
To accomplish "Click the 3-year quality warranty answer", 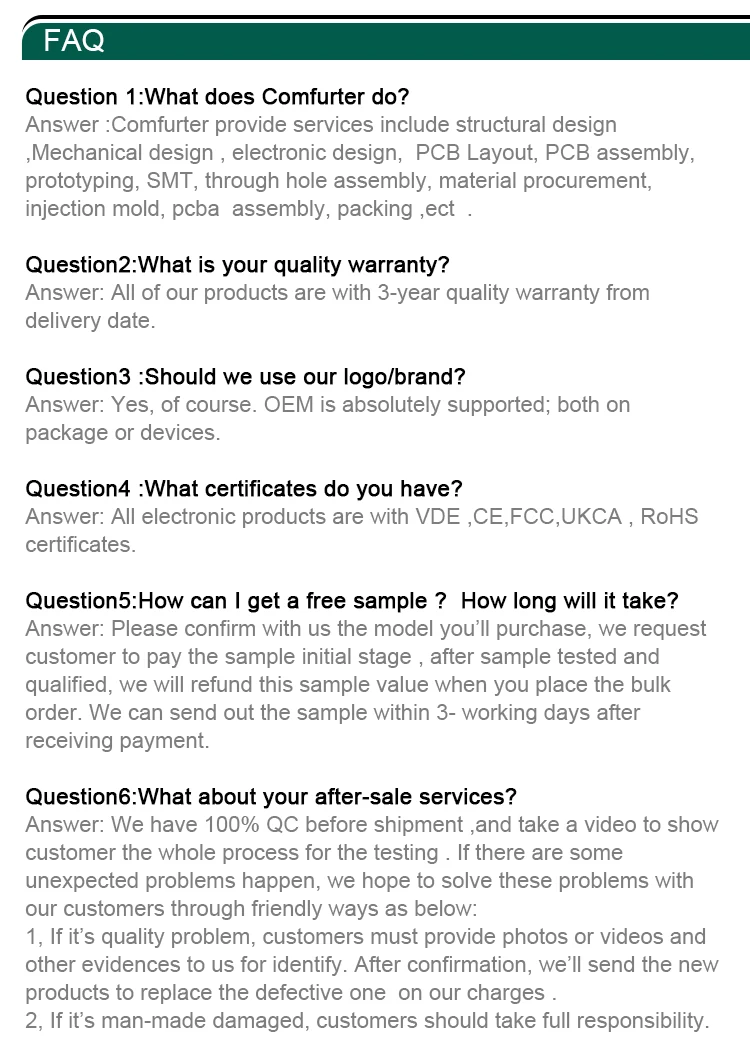I will tap(337, 307).
